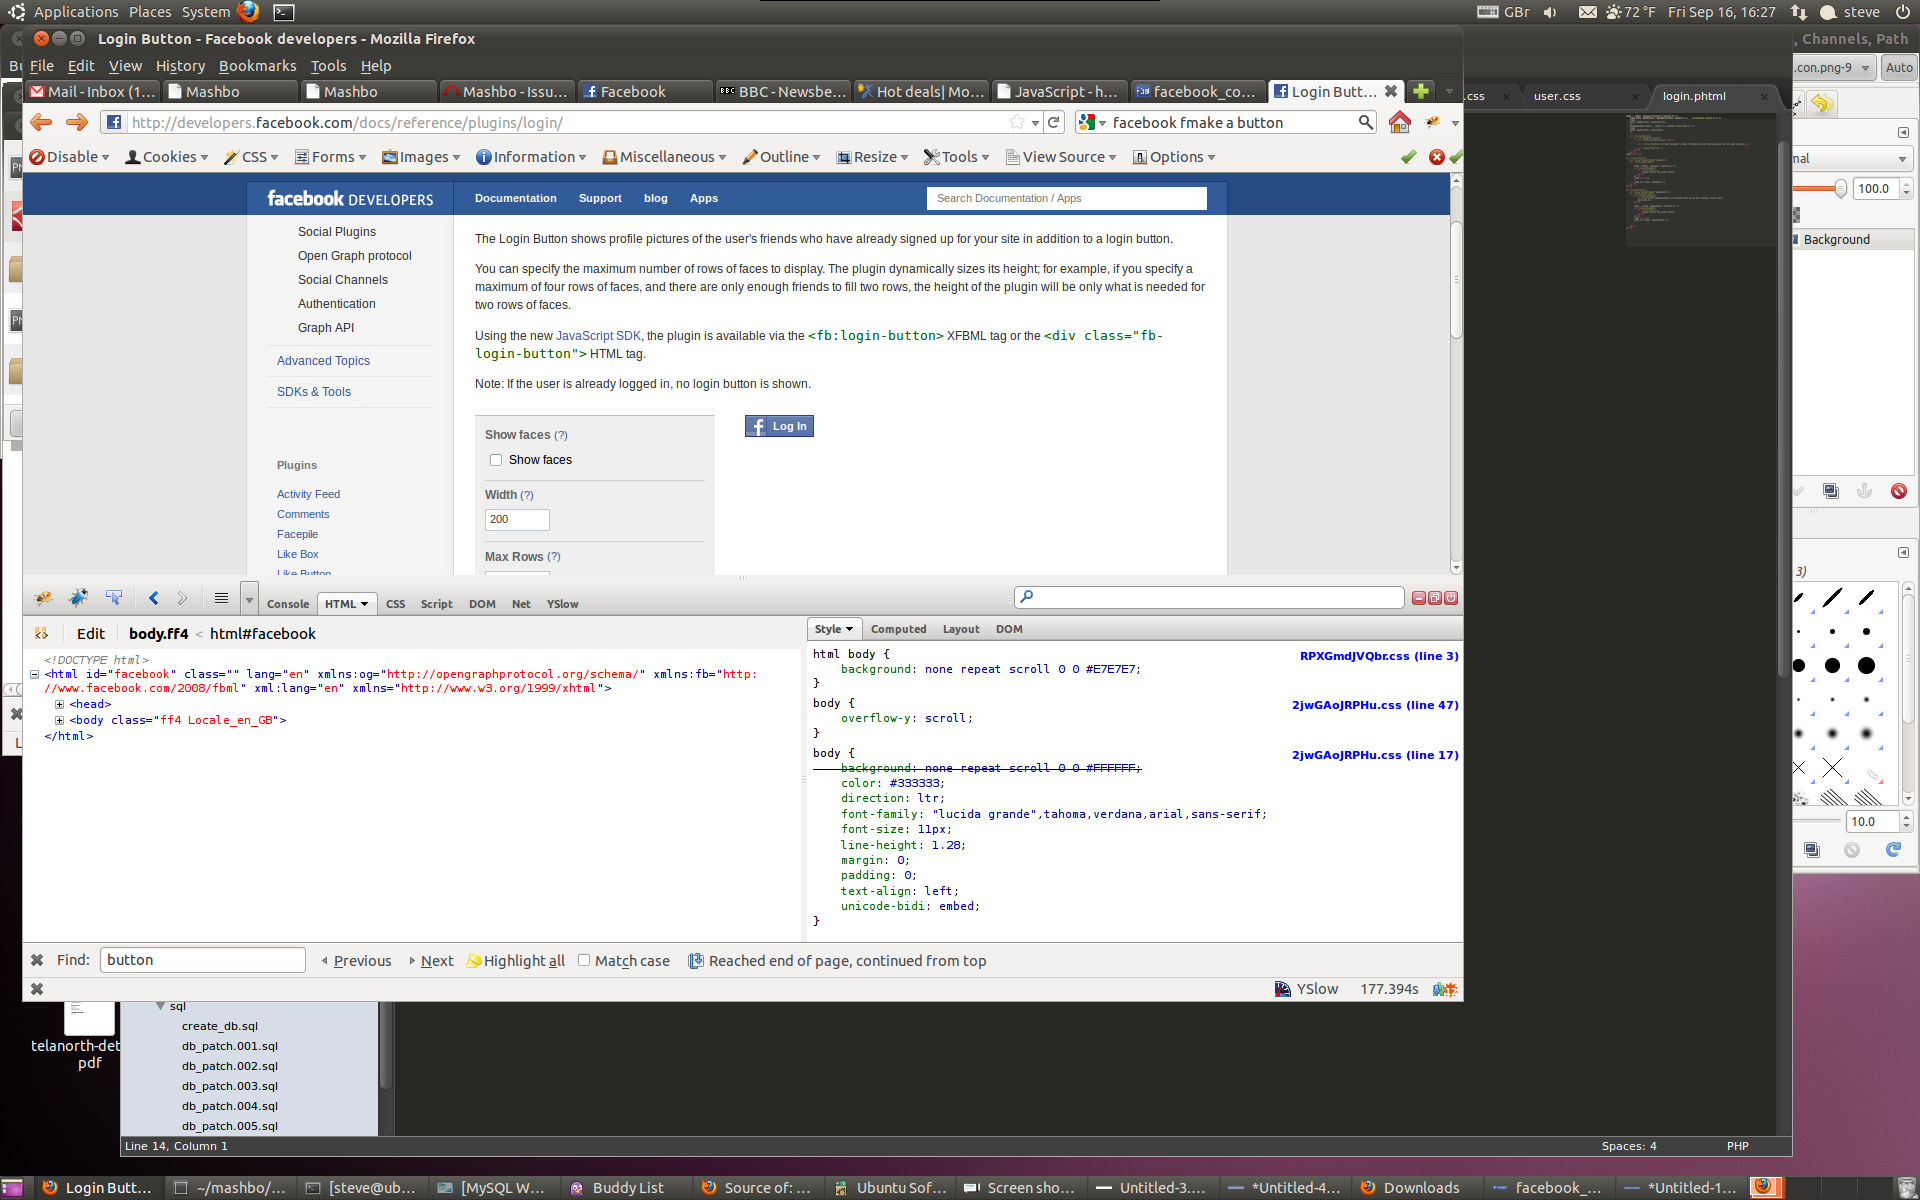
Task: Click Firebug inspect element icon
Action: pos(114,598)
